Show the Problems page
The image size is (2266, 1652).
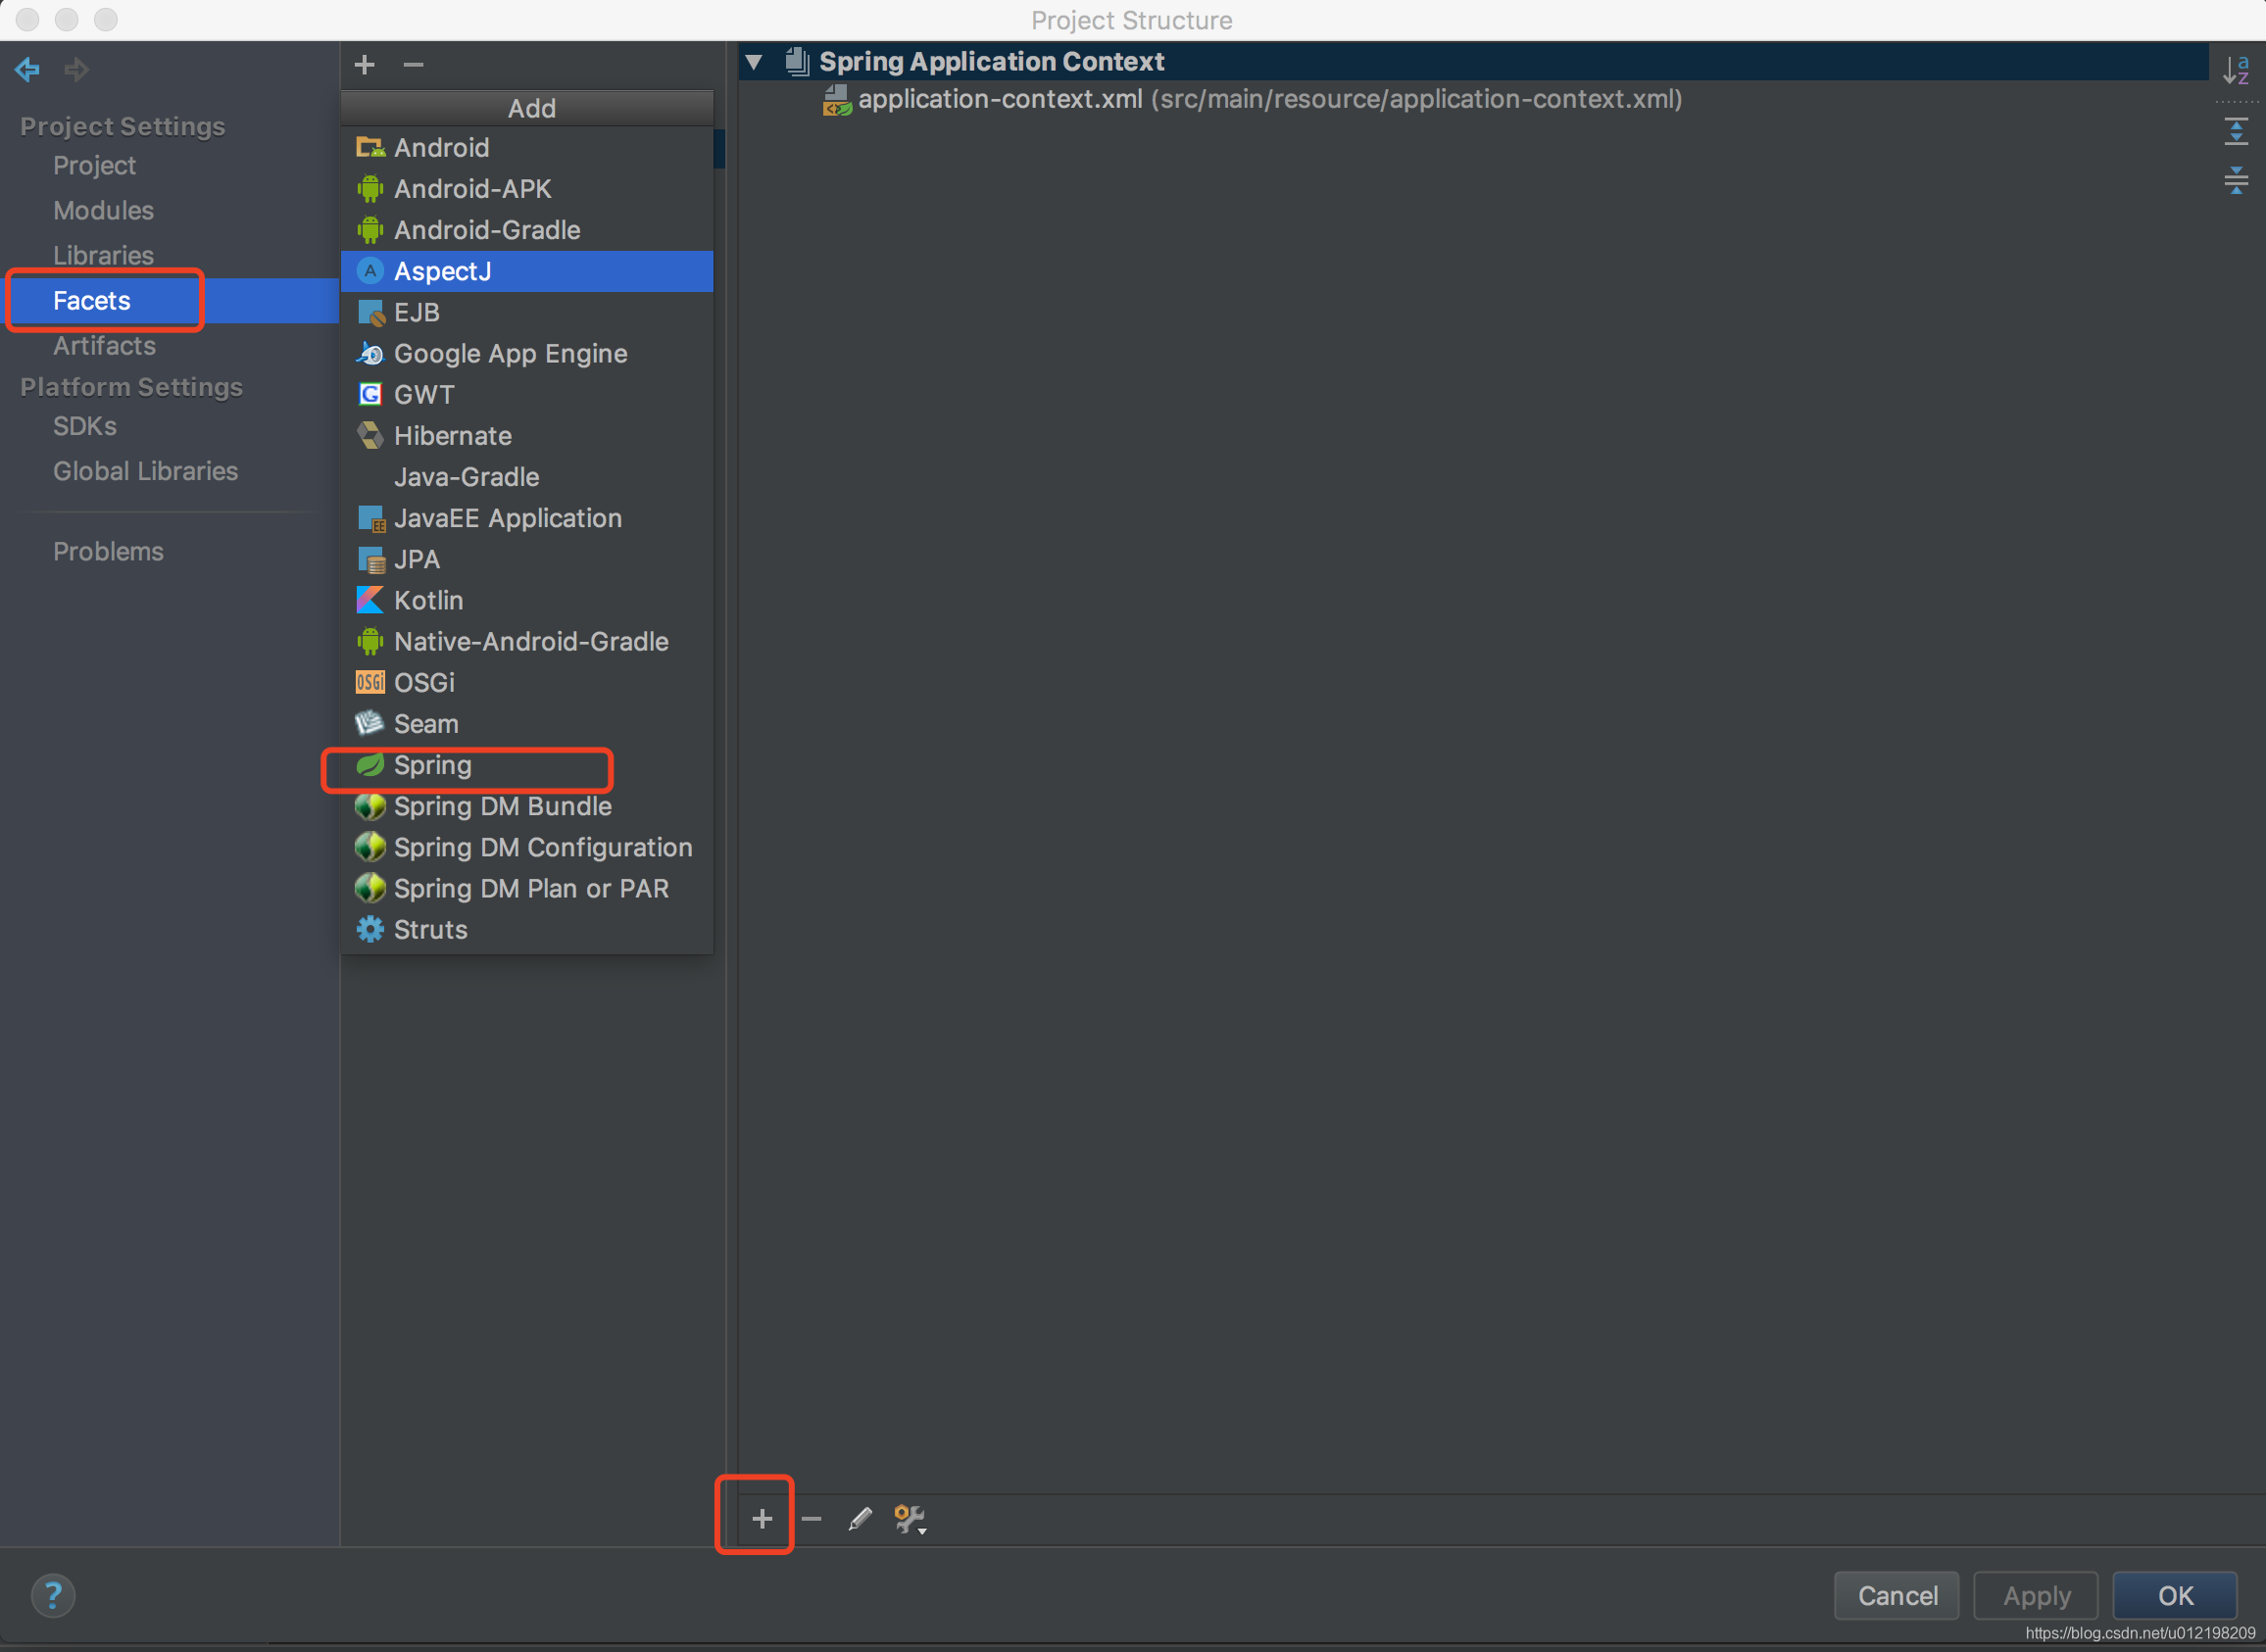[108, 551]
